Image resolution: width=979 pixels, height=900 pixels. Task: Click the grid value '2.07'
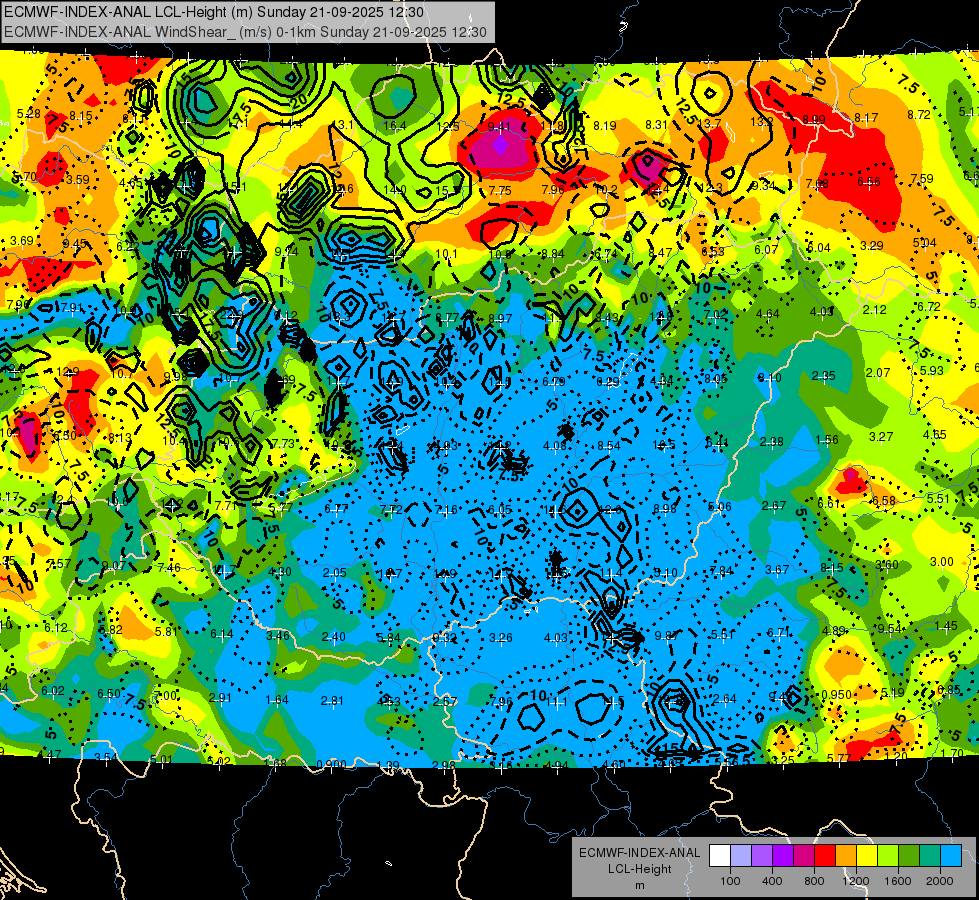coord(878,372)
